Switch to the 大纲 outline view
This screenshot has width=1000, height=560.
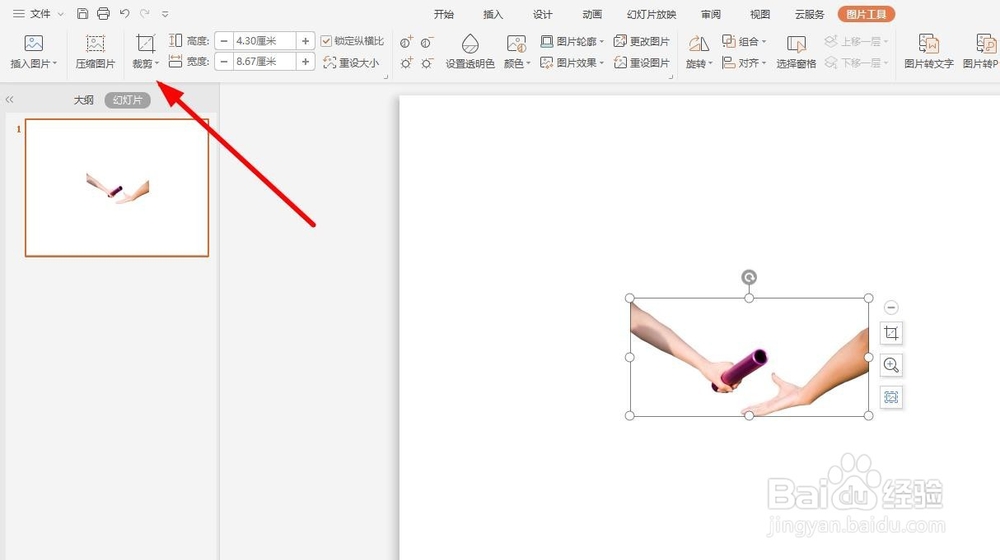[84, 100]
